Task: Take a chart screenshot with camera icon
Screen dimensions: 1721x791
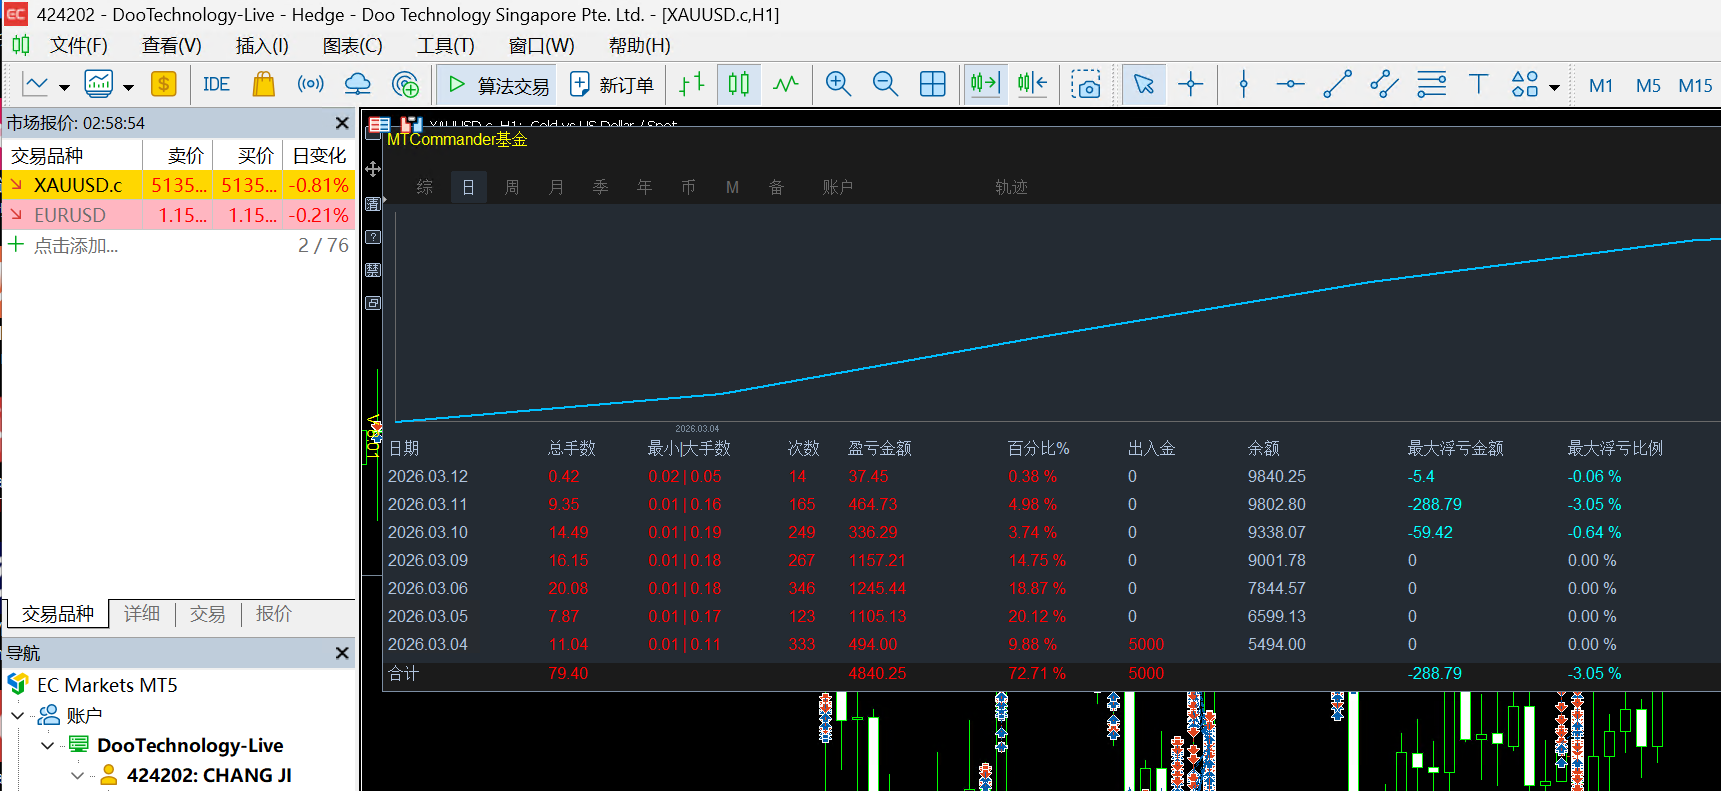Action: [x=1085, y=84]
